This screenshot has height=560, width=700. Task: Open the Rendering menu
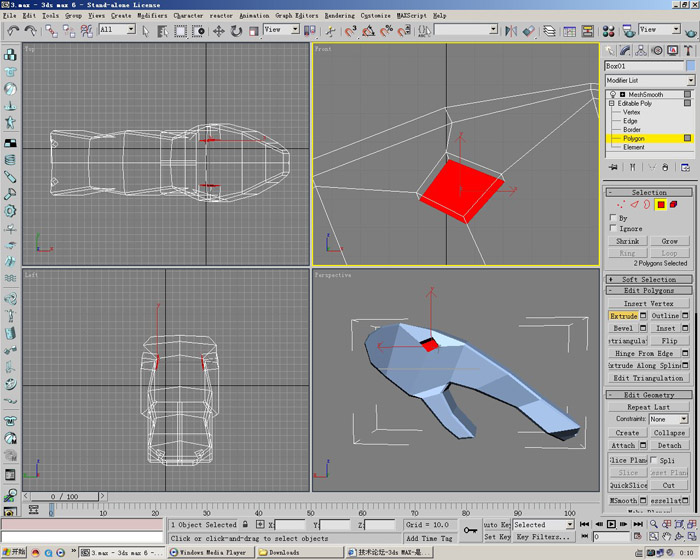tap(339, 16)
